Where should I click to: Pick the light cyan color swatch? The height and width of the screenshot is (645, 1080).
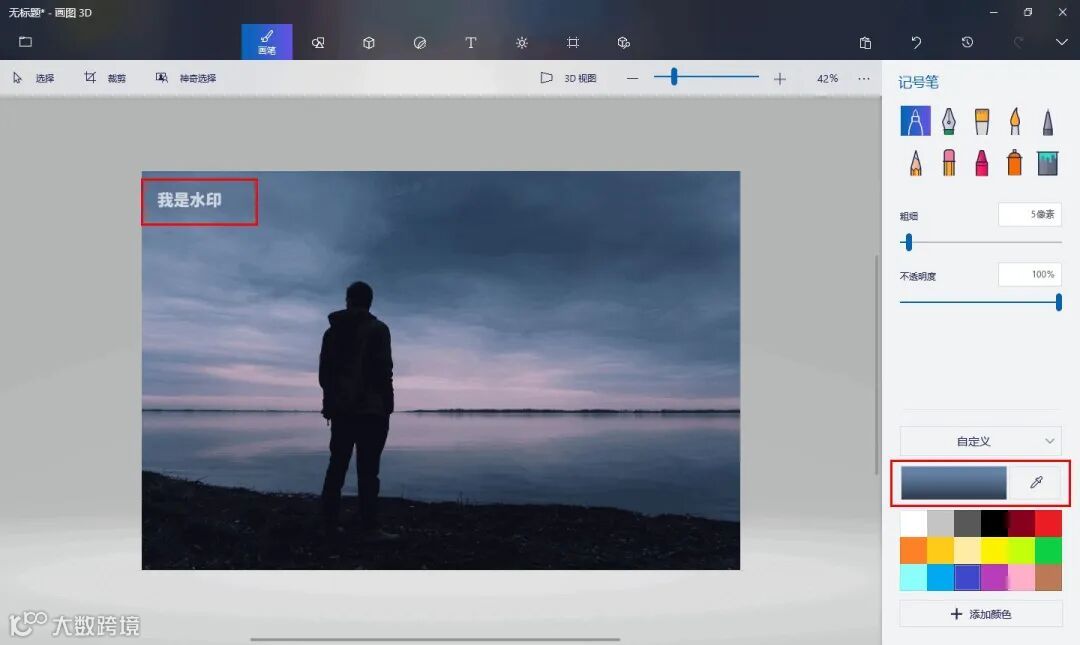click(x=913, y=577)
